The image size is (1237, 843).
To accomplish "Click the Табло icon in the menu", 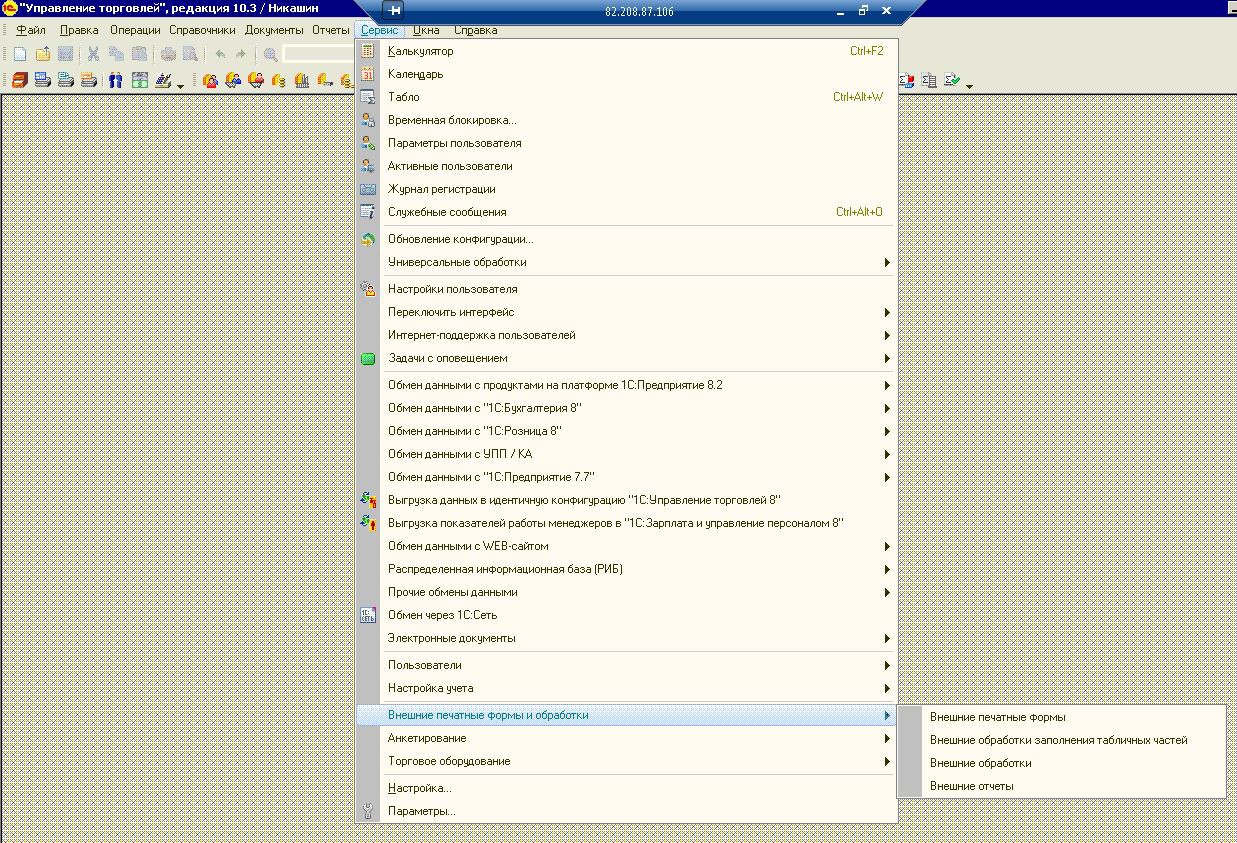I will coord(368,97).
